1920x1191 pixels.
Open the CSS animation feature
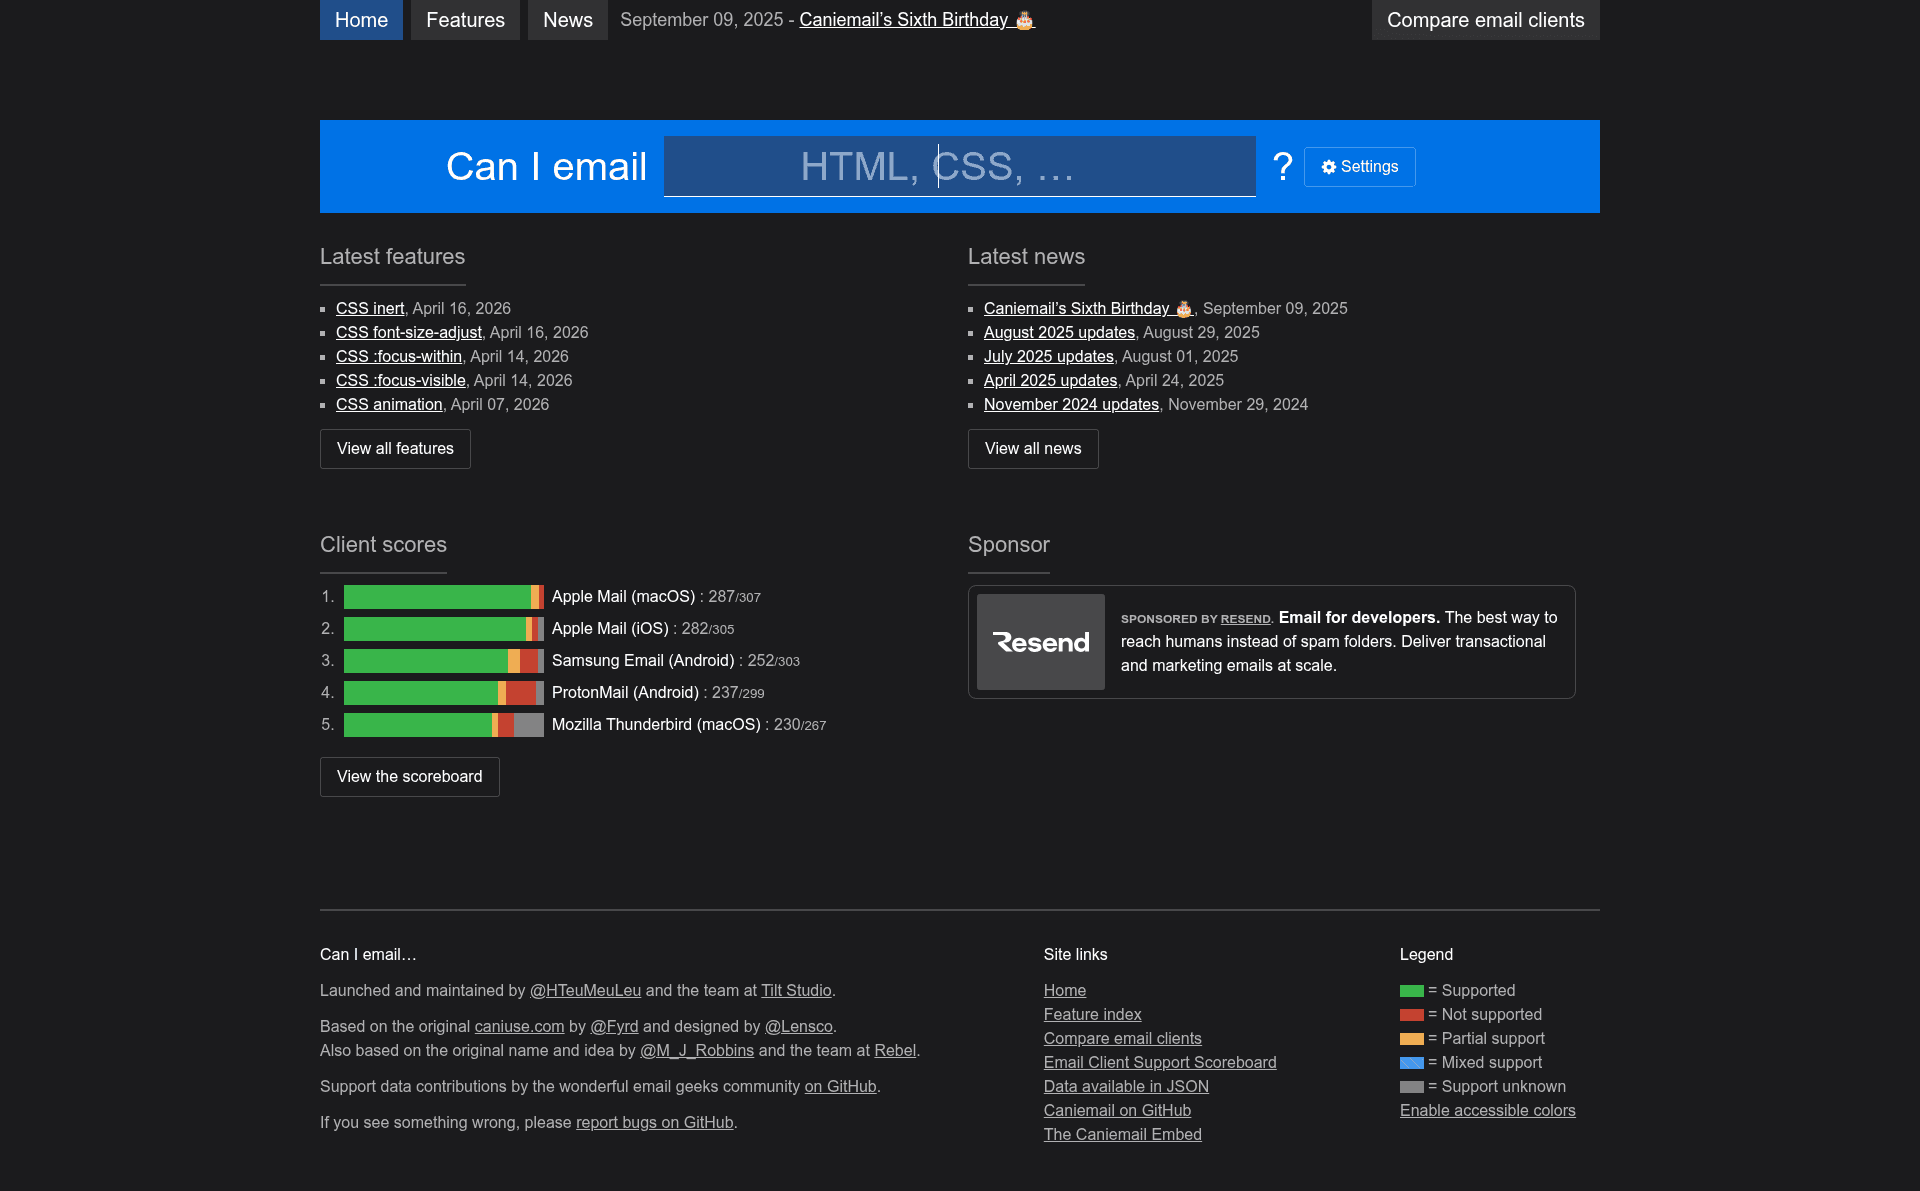tap(389, 405)
